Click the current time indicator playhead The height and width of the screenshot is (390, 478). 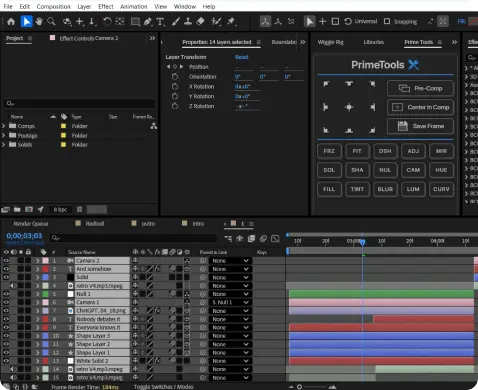pyautogui.click(x=363, y=242)
